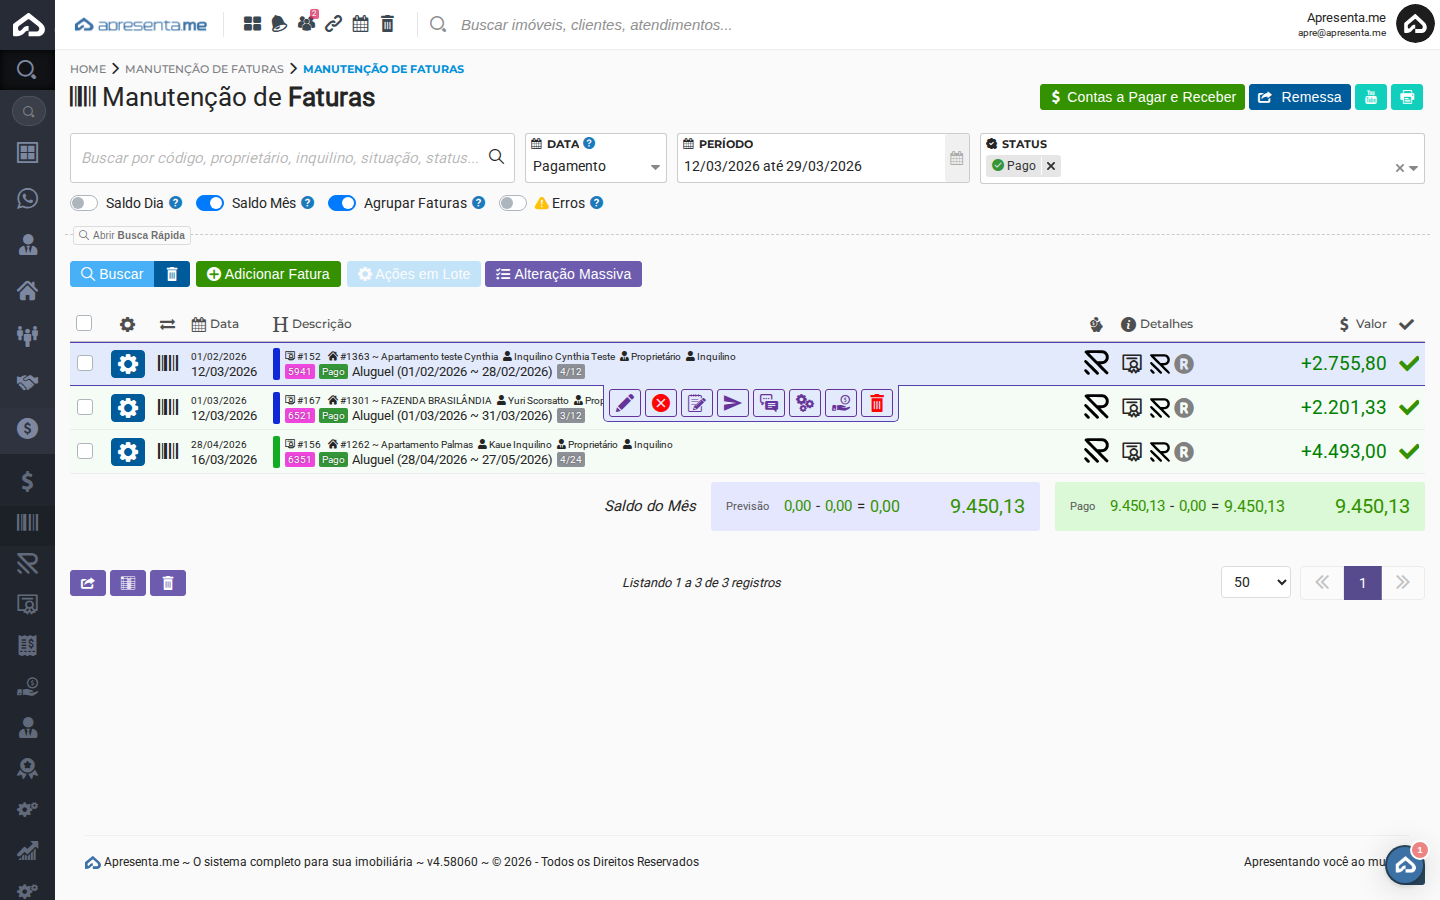Open Manutenção de Faturas breadcrumb in gray

(x=204, y=69)
